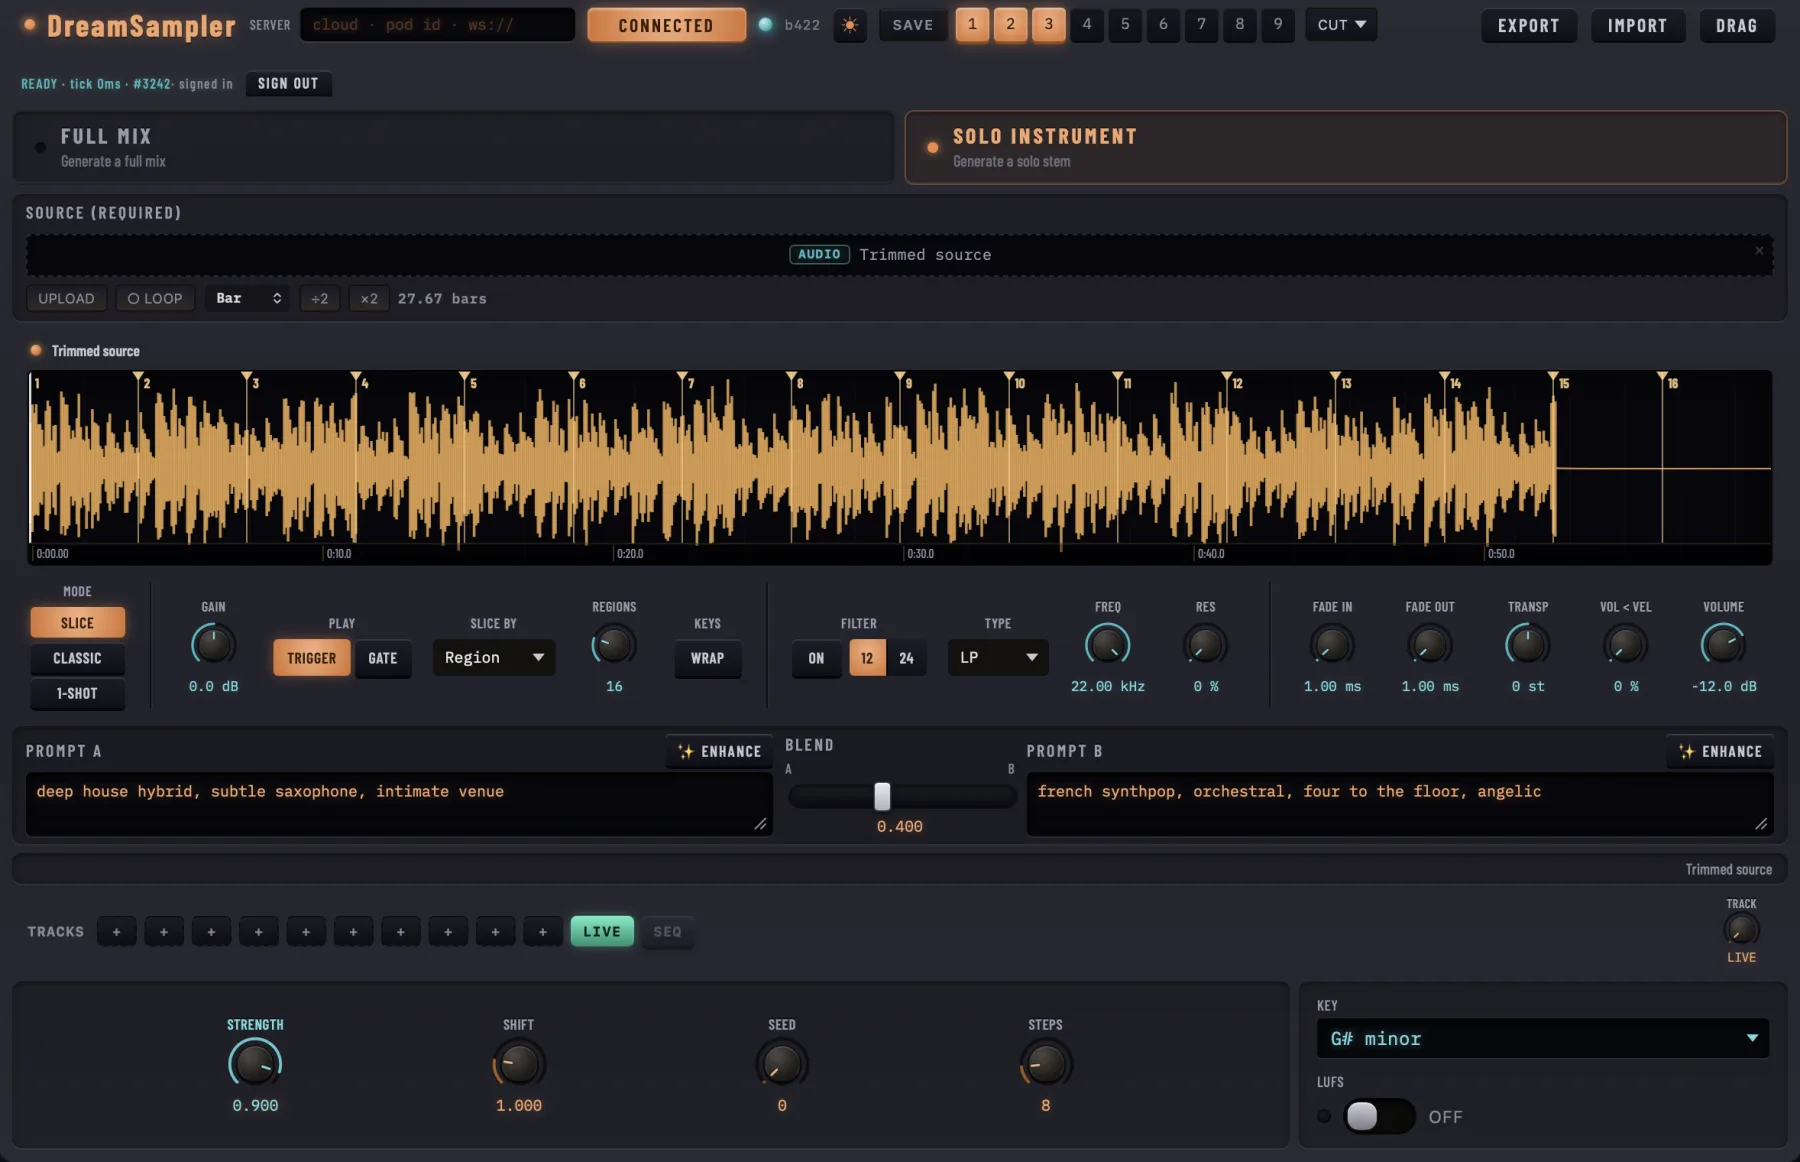1800x1162 pixels.
Task: Click the STRENGTH knob
Action: pyautogui.click(x=255, y=1064)
